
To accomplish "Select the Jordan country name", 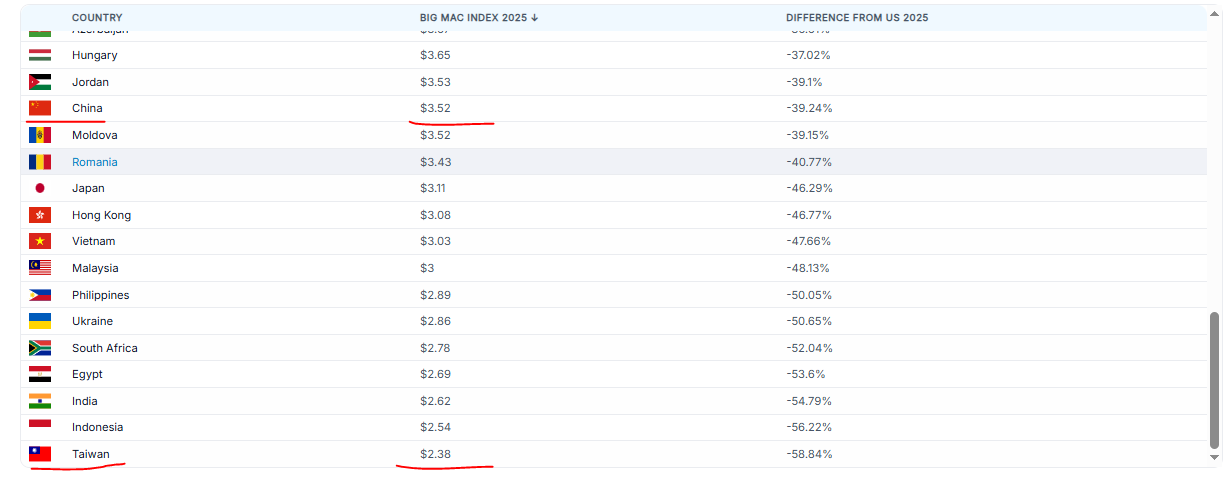I will pos(90,82).
